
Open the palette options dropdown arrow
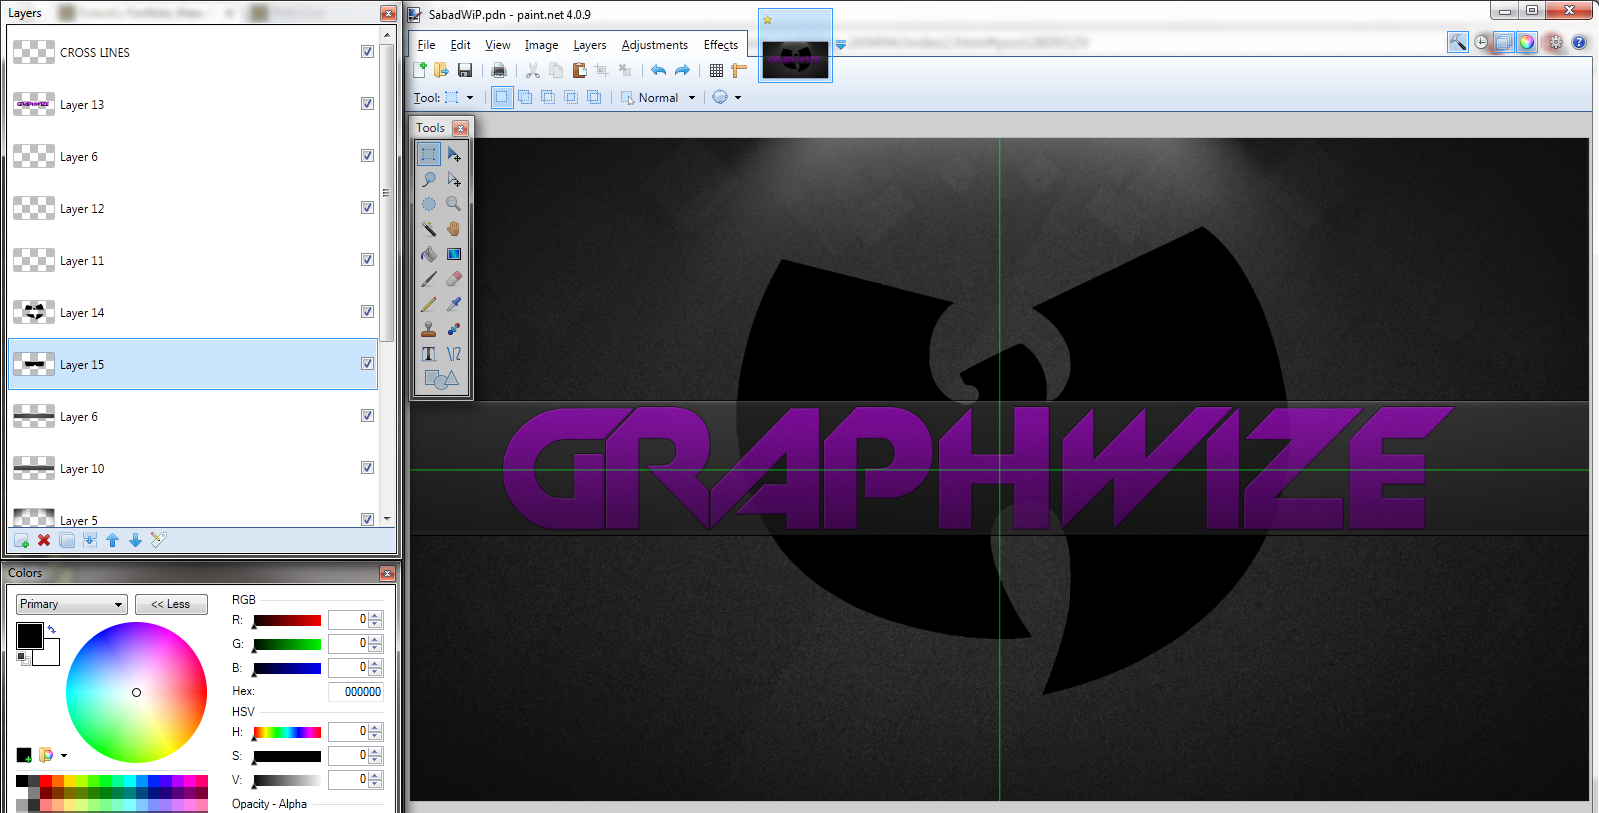click(64, 756)
